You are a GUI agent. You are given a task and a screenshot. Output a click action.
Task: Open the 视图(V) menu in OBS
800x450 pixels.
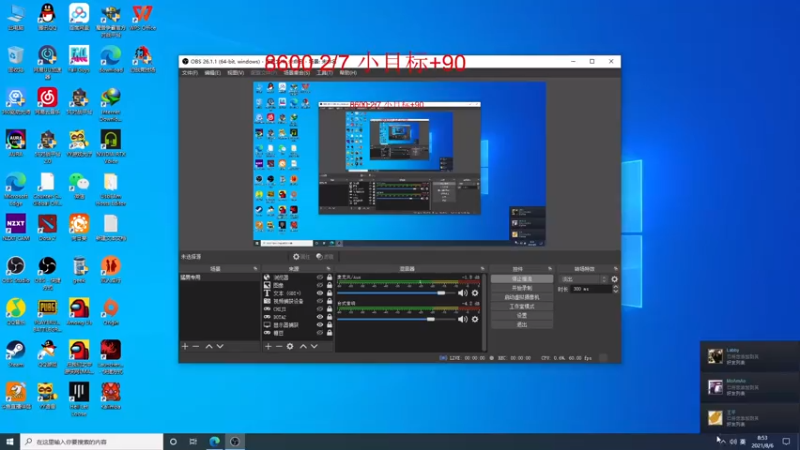point(235,73)
